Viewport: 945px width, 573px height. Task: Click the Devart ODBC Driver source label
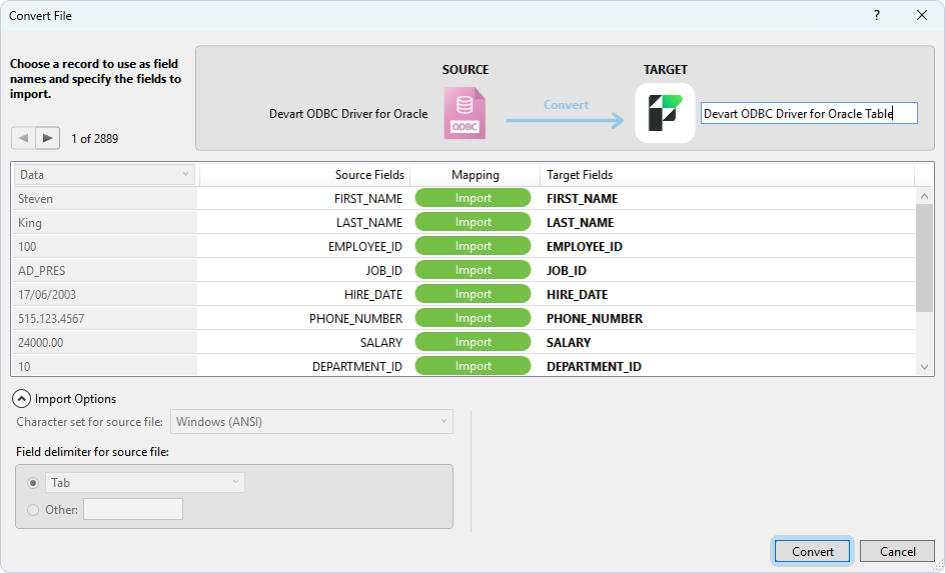coord(348,114)
